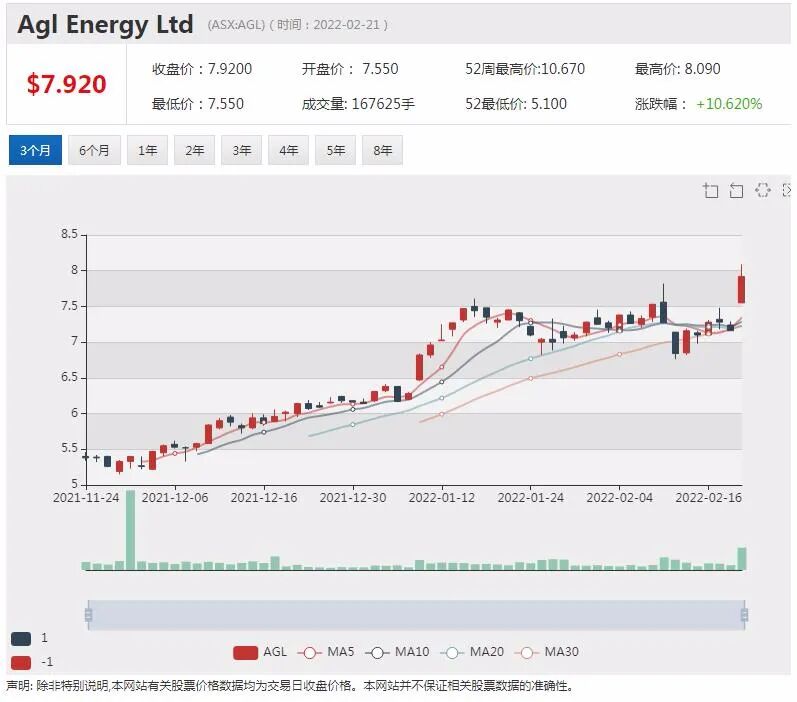Click the 52周最高价:10.670 text
The height and width of the screenshot is (702, 797).
coord(525,69)
